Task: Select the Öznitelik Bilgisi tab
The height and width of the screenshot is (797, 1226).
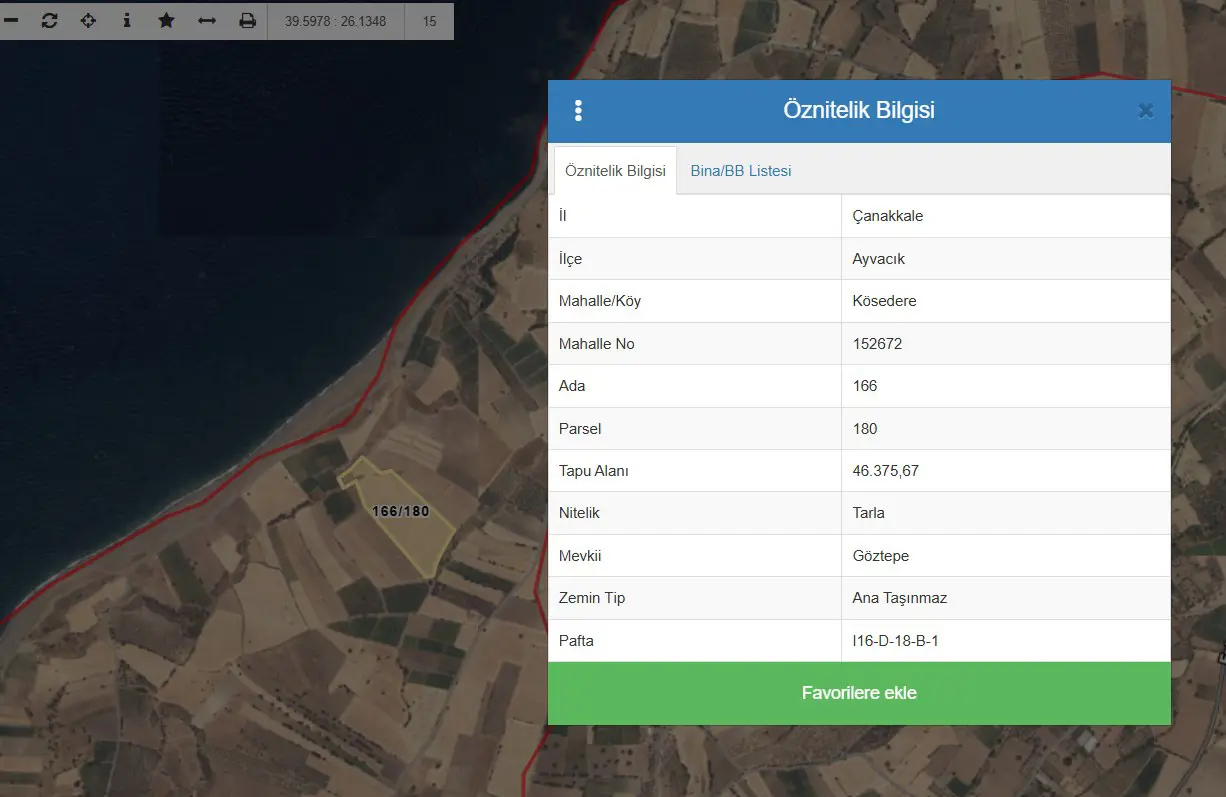Action: [615, 171]
